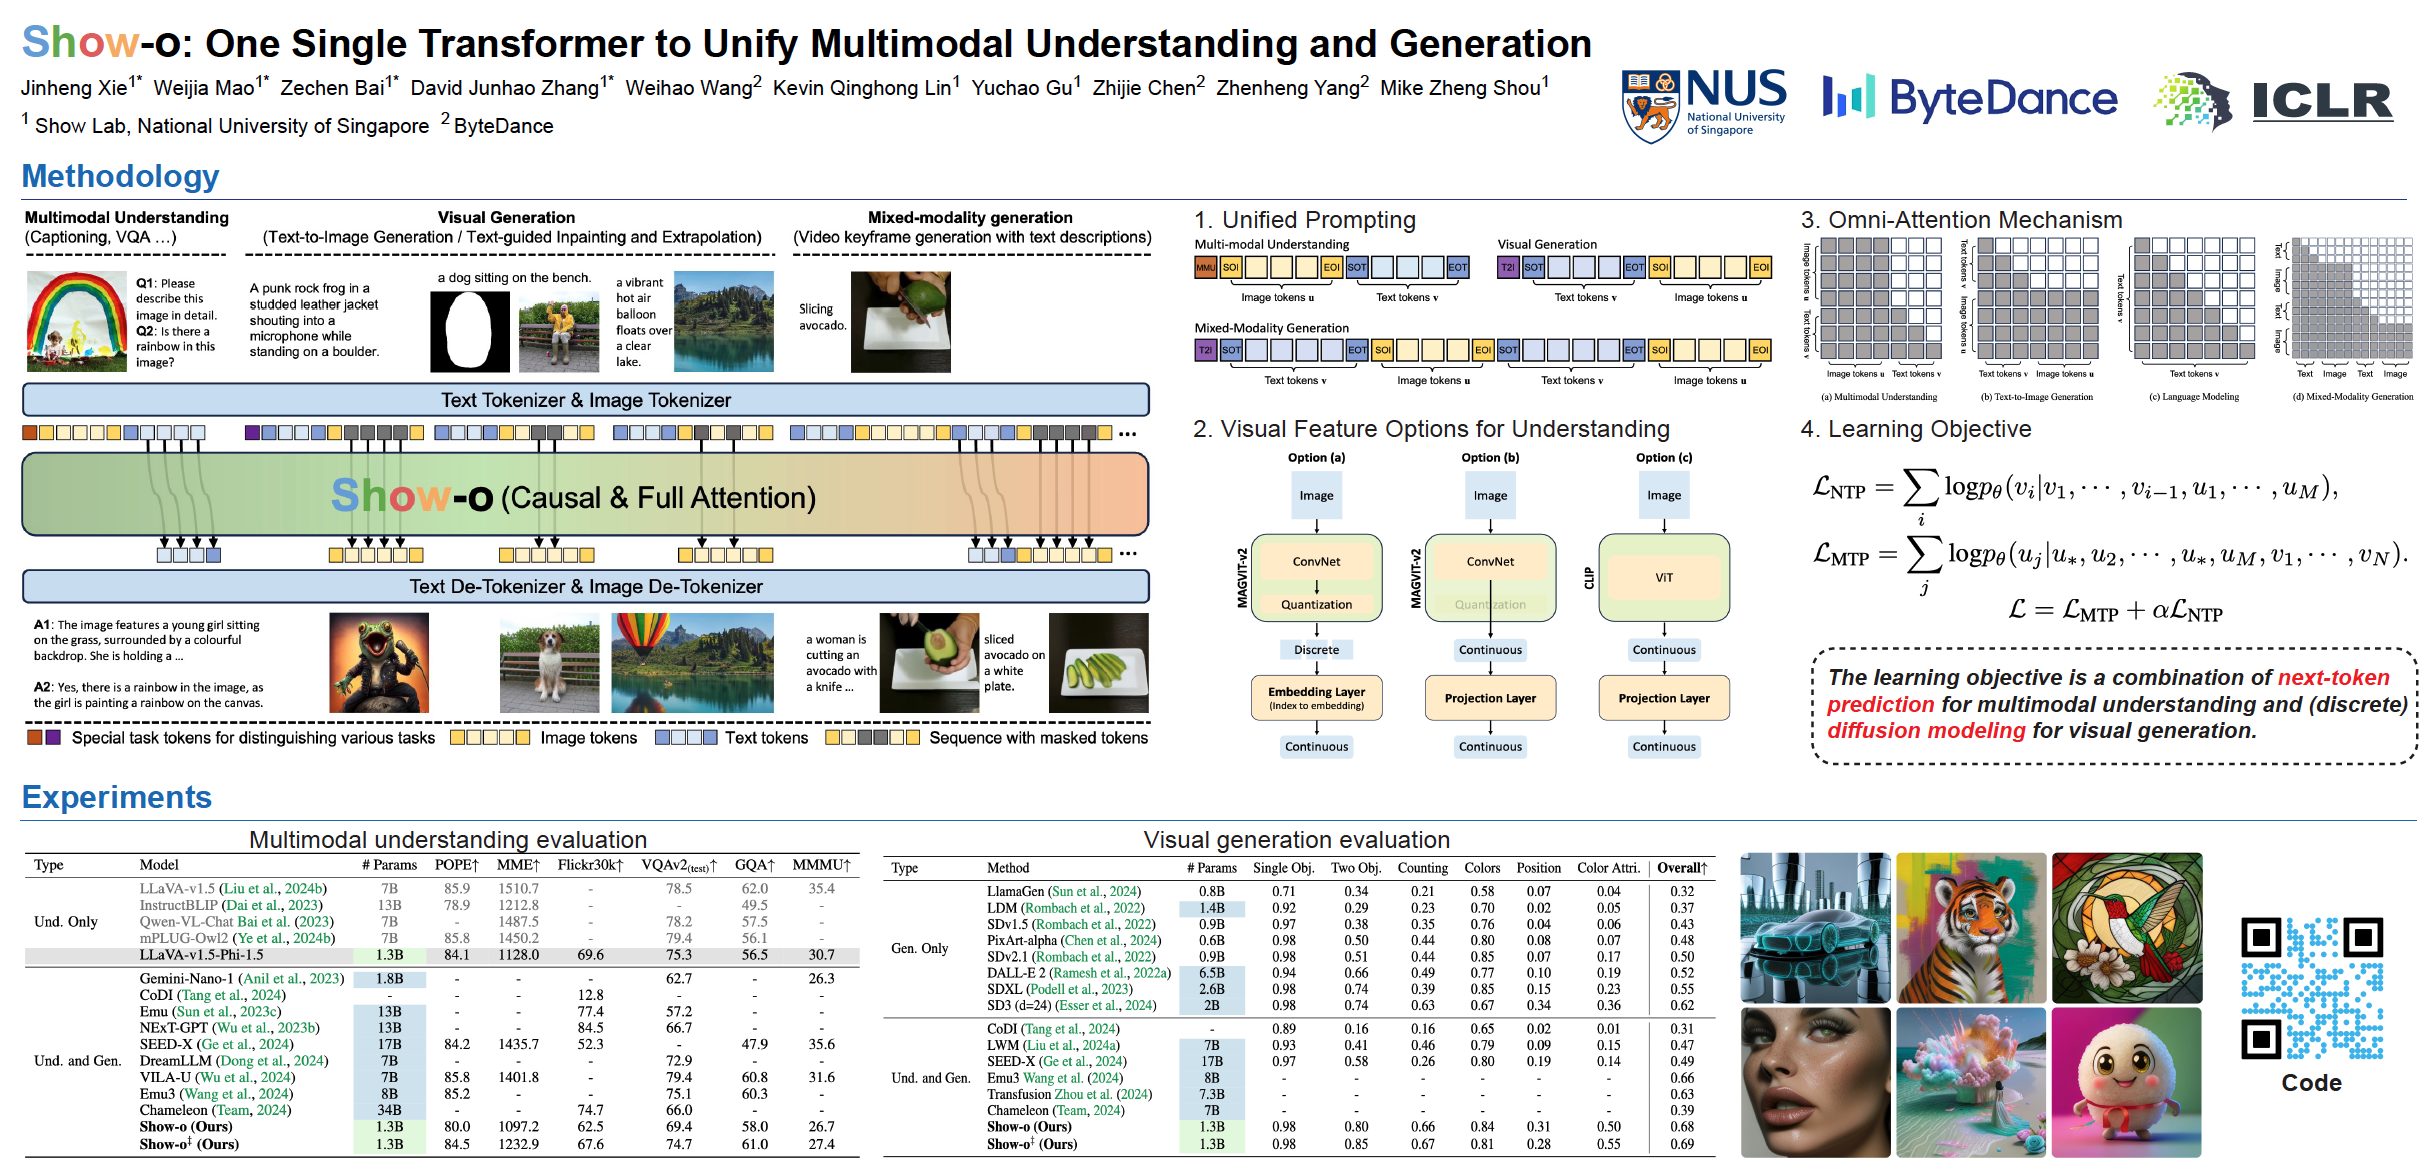Open the Experiments section heading
Viewport: 2429px width, 1172px height.
click(x=117, y=797)
